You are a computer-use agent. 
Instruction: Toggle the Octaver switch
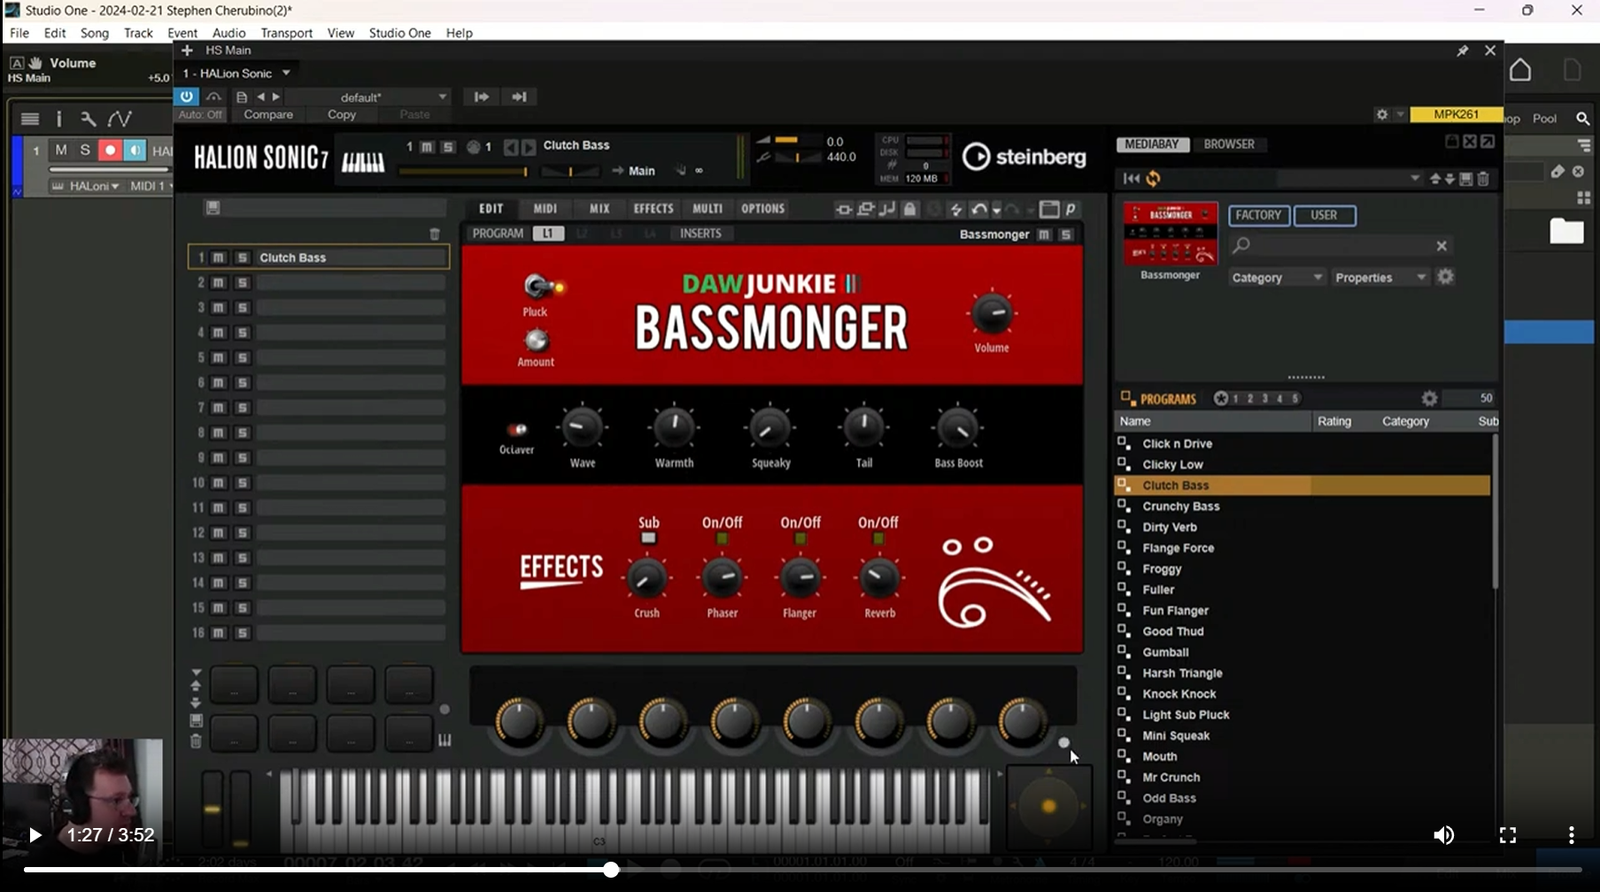[516, 430]
